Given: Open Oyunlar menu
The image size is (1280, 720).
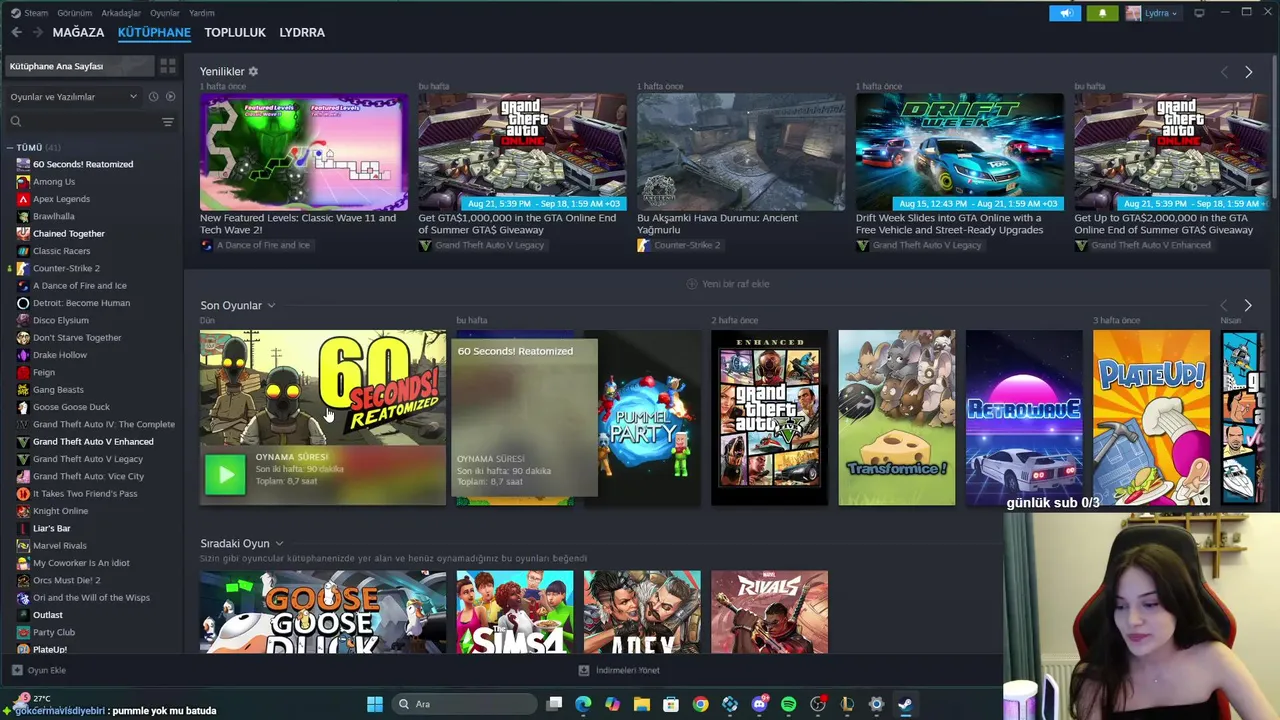Looking at the screenshot, I should 165,13.
